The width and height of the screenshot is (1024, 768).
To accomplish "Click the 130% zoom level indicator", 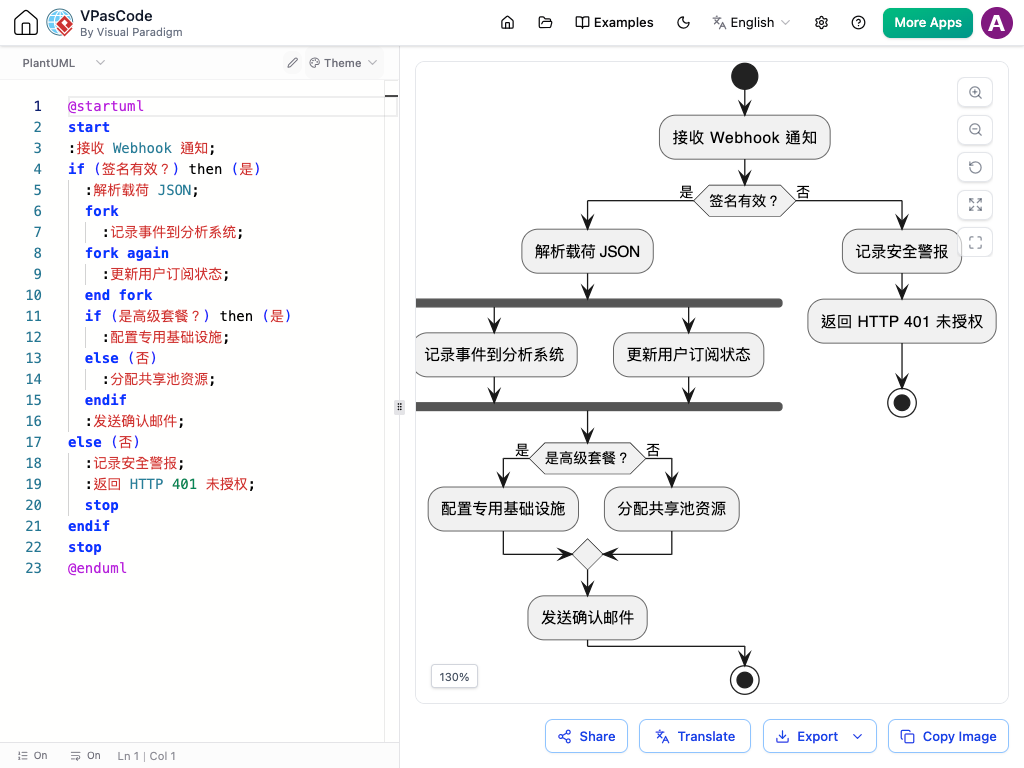I will (455, 677).
